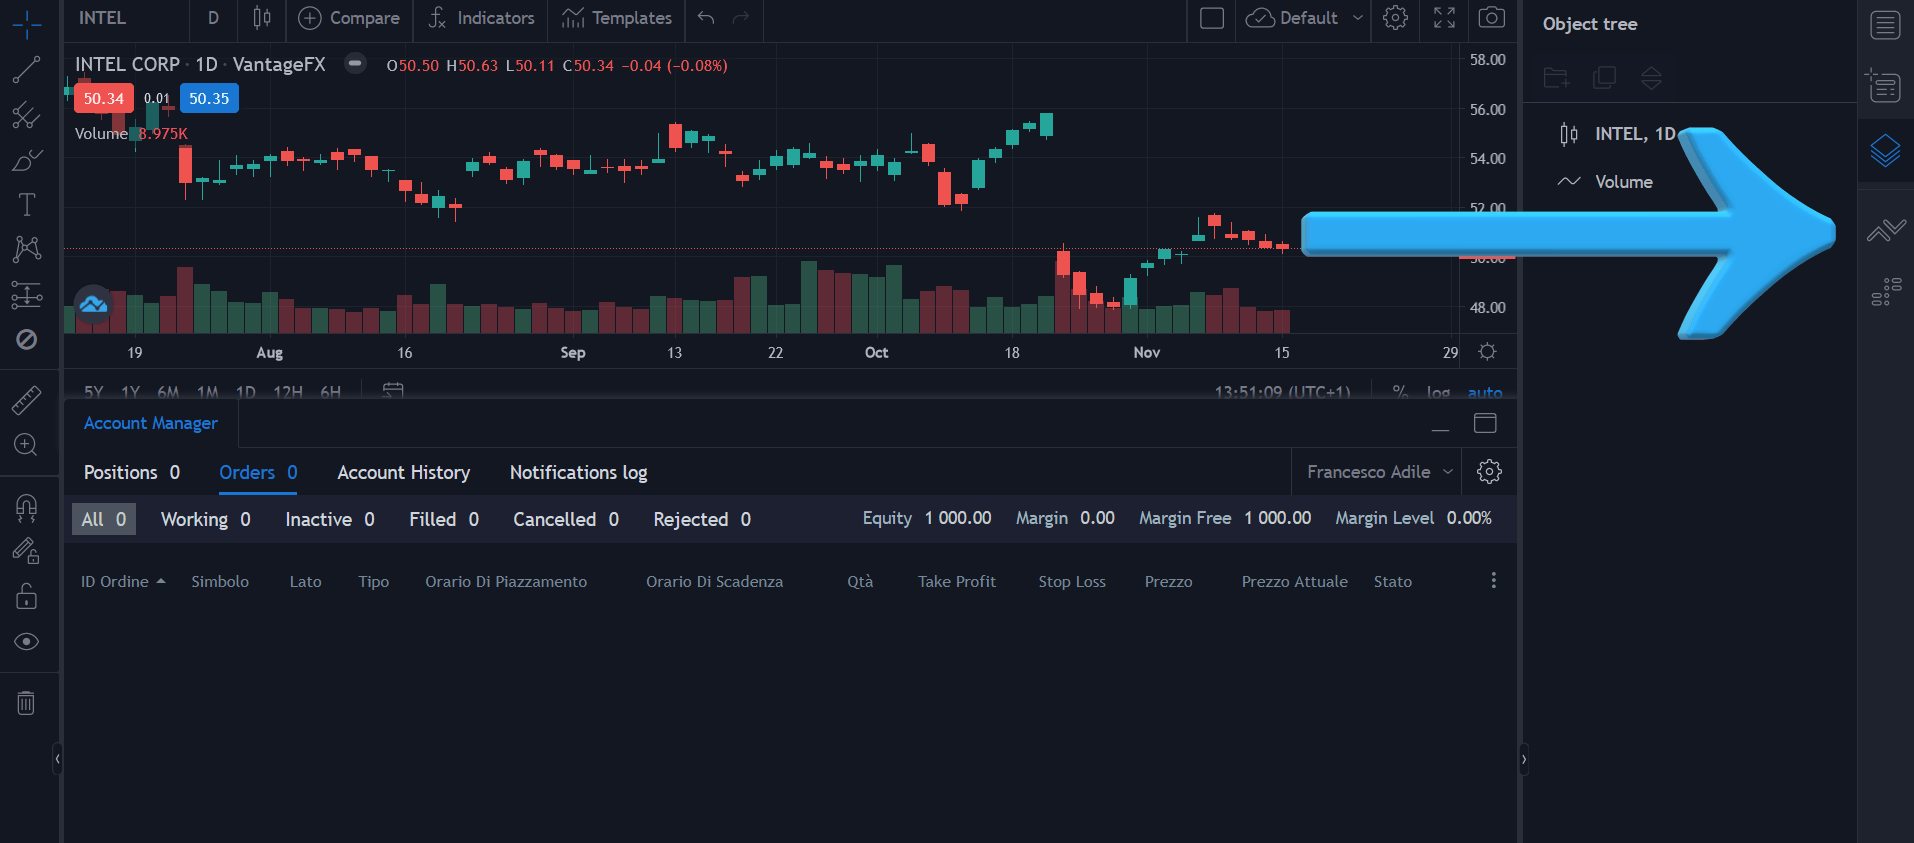Open Account Manager settings gear

tap(1489, 472)
